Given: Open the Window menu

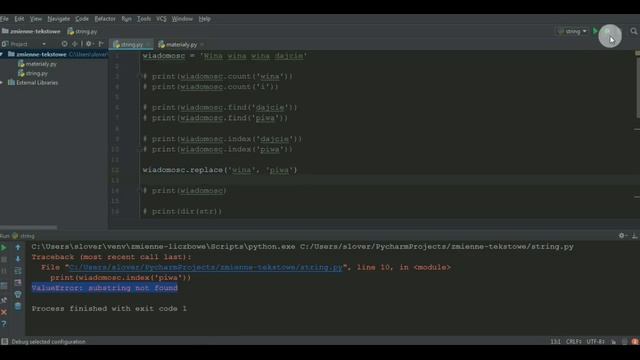Looking at the screenshot, I should coord(182,19).
